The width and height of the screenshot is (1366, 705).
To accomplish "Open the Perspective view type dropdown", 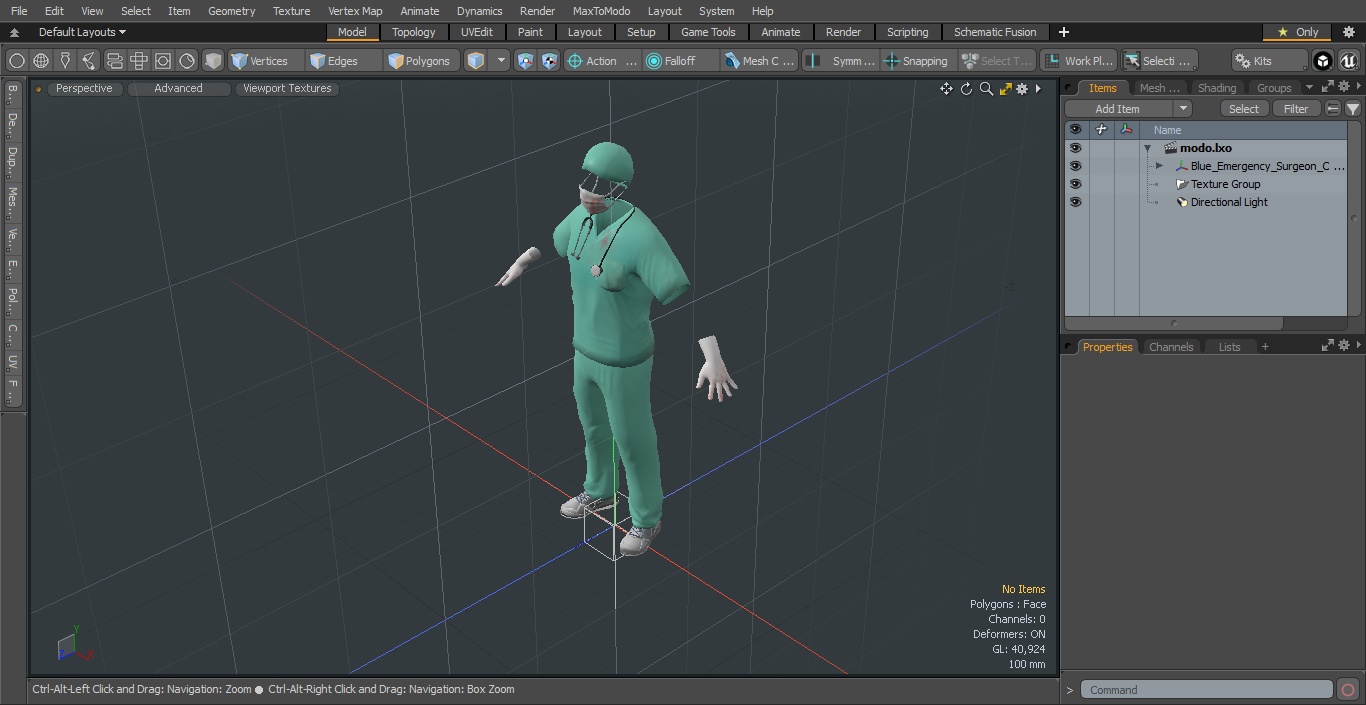I will click(84, 88).
